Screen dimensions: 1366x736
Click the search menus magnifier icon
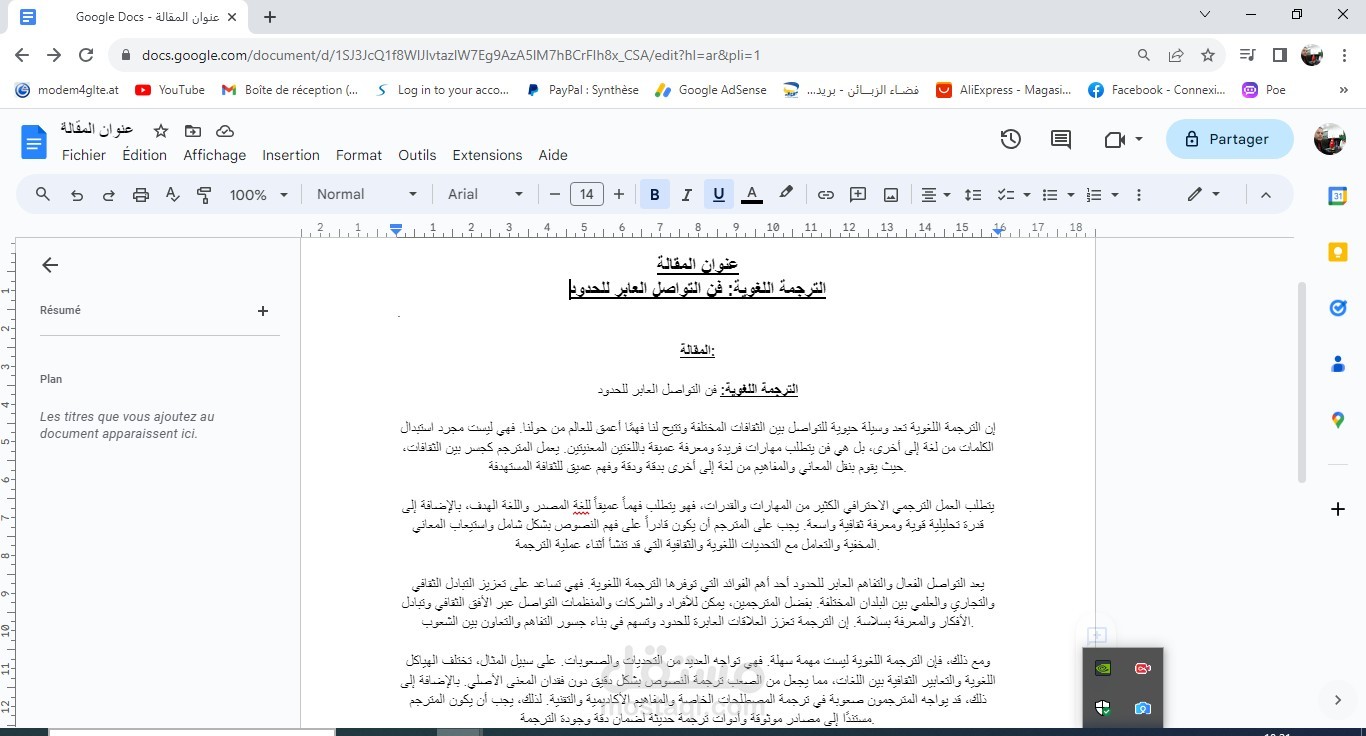42,194
